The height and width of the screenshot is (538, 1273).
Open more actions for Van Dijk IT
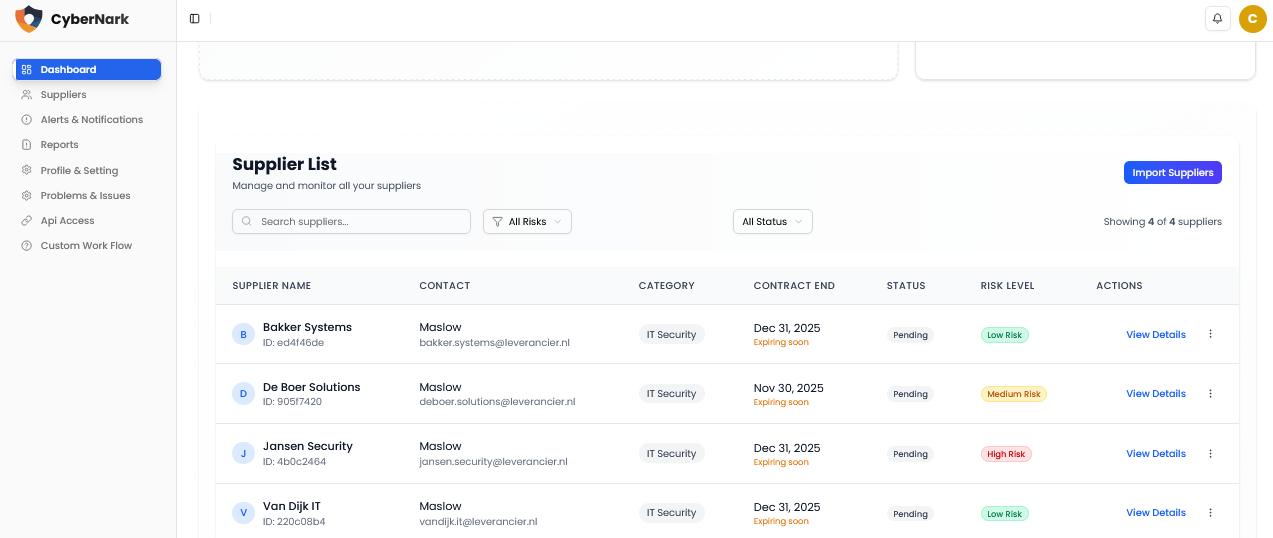[x=1210, y=513]
